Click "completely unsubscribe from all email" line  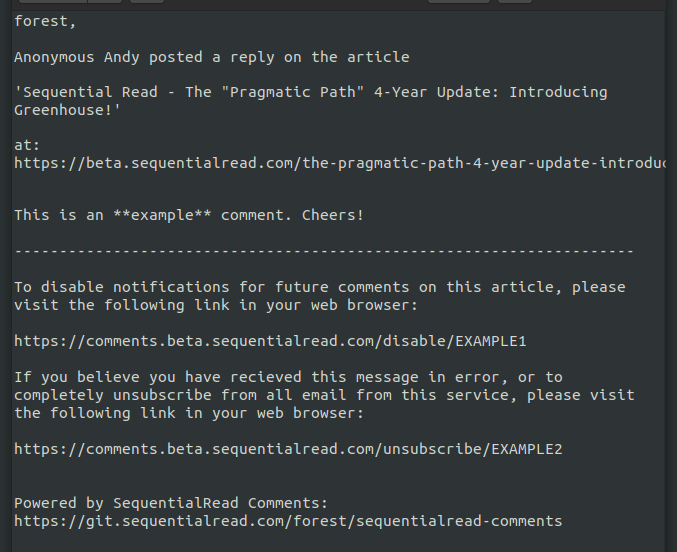click(170, 395)
